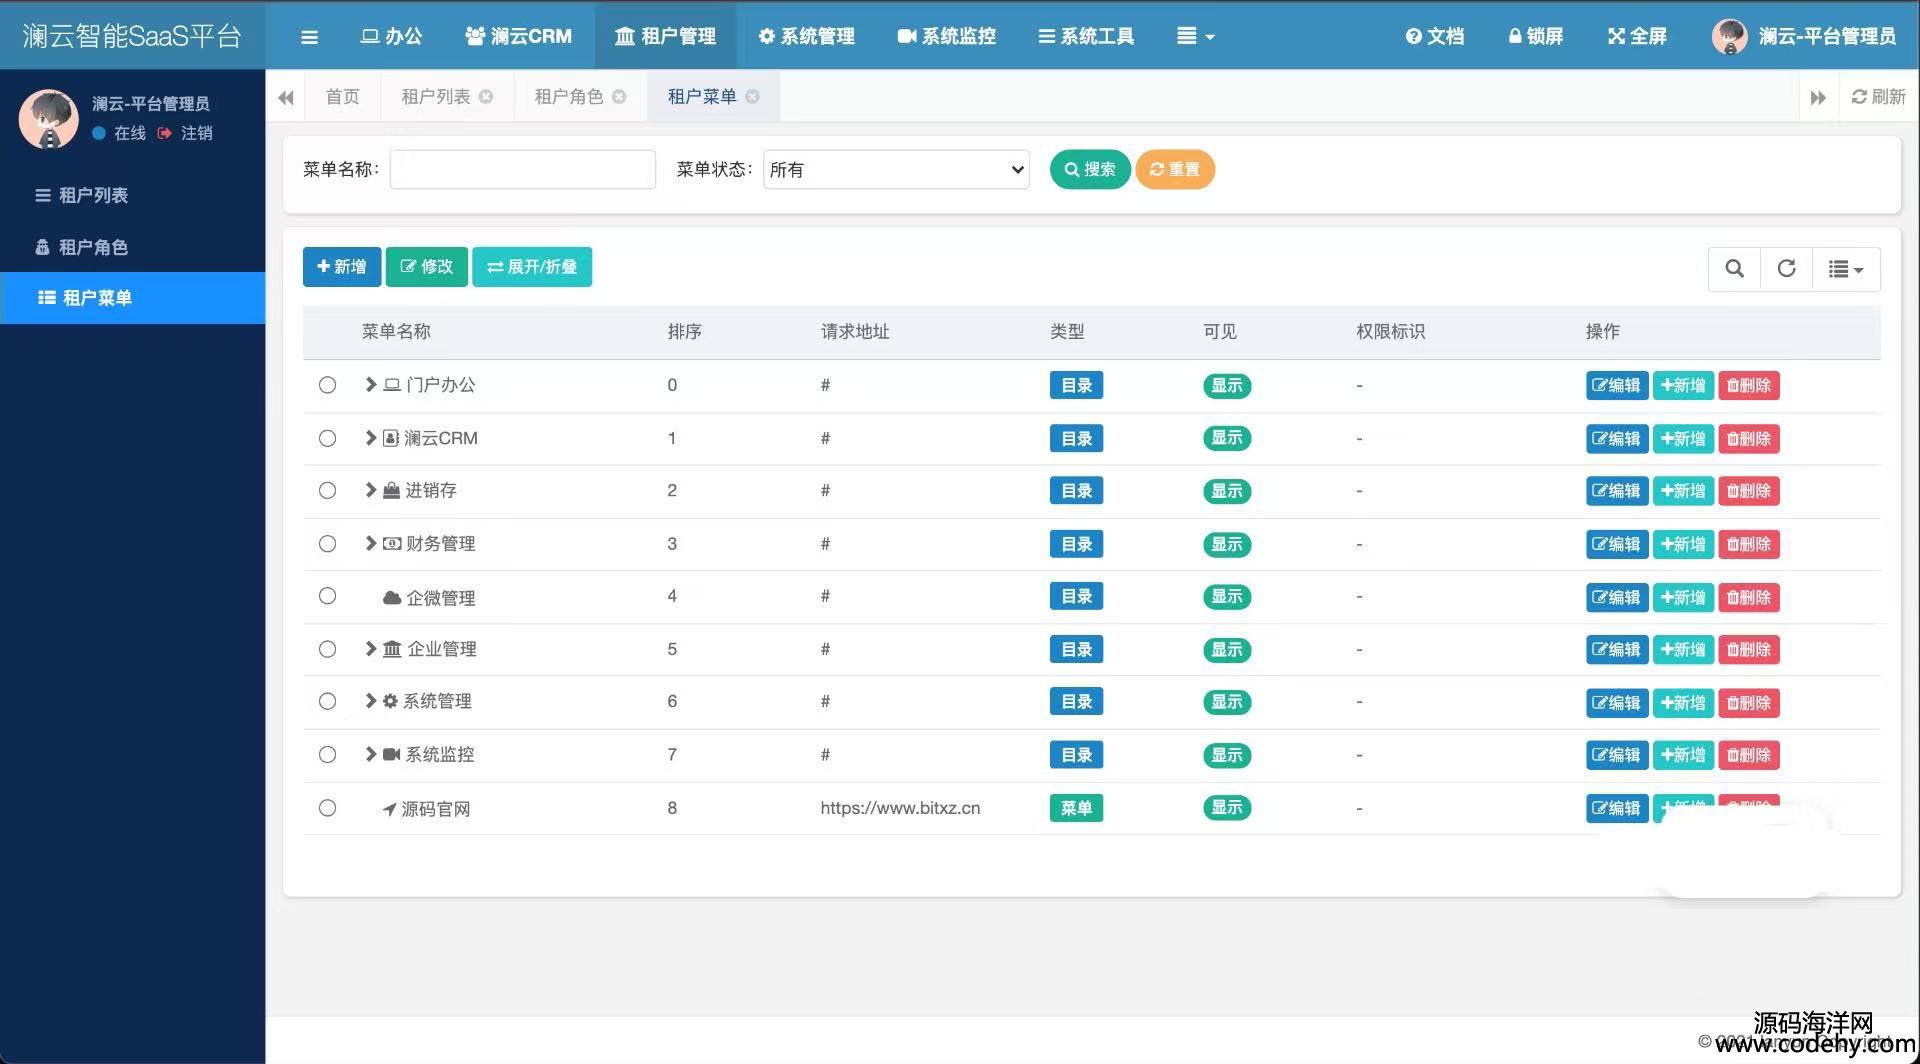This screenshot has width=1920, height=1064.
Task: Expand the more-menus list dropdown in navbar
Action: click(1195, 37)
